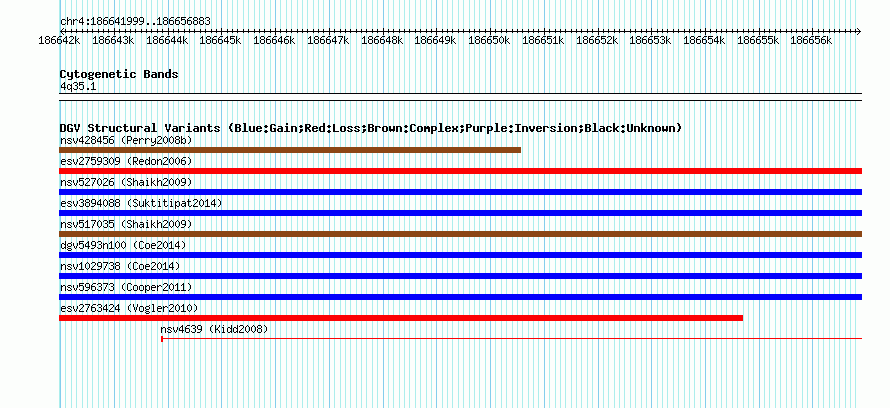Viewport: 890px width, 408px height.
Task: Click nsv1029738 (Coe2014) variant label
Action: coord(120,266)
